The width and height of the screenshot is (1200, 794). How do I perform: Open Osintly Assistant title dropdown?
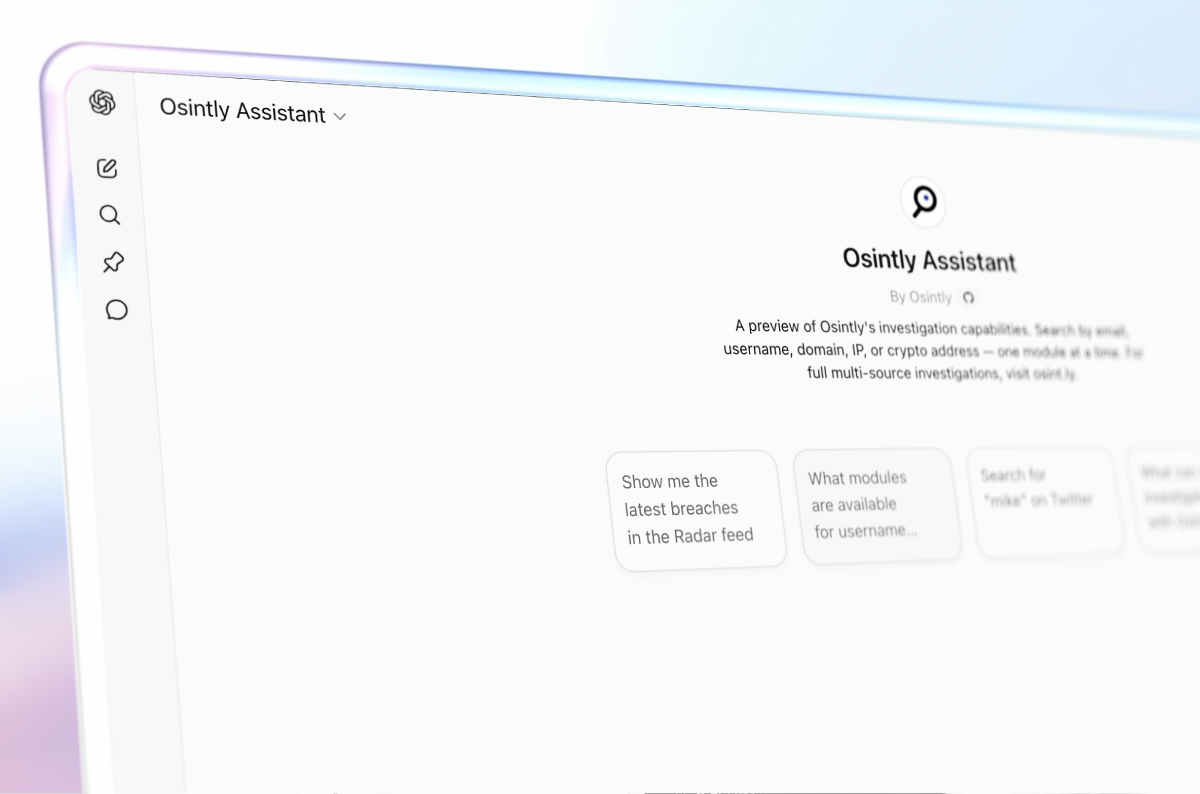tap(253, 112)
